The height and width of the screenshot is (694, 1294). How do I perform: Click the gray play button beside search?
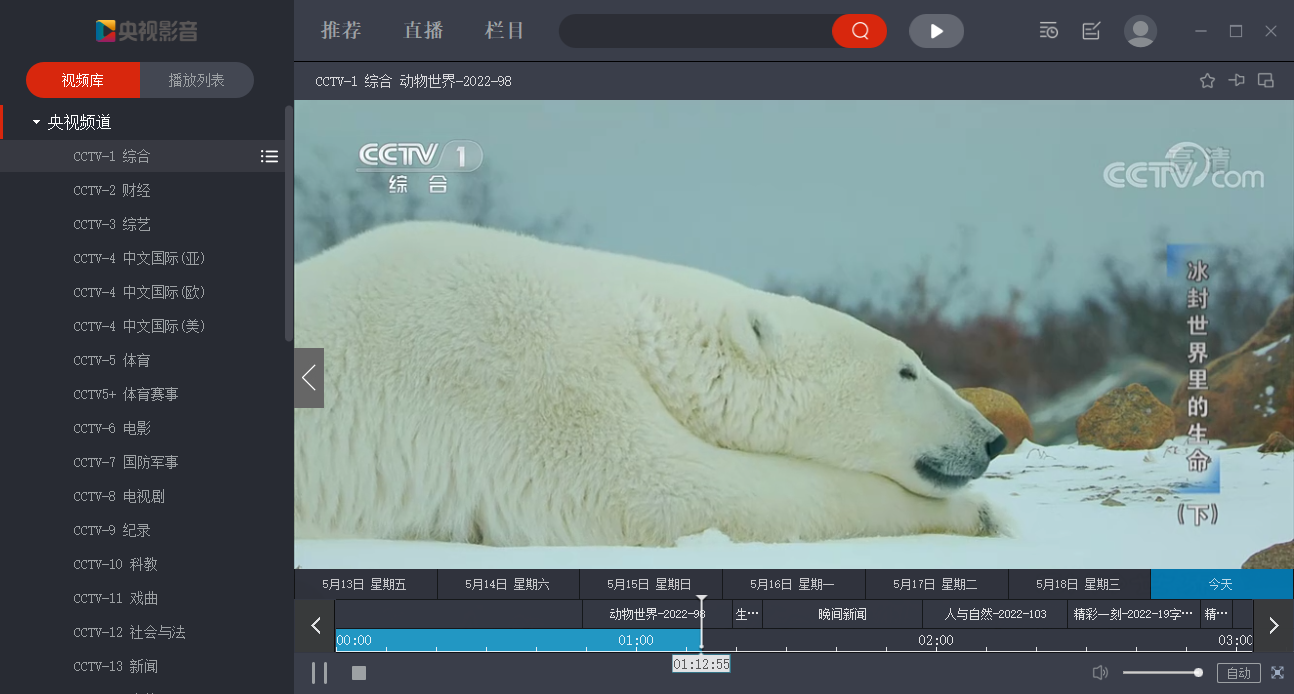(x=936, y=31)
